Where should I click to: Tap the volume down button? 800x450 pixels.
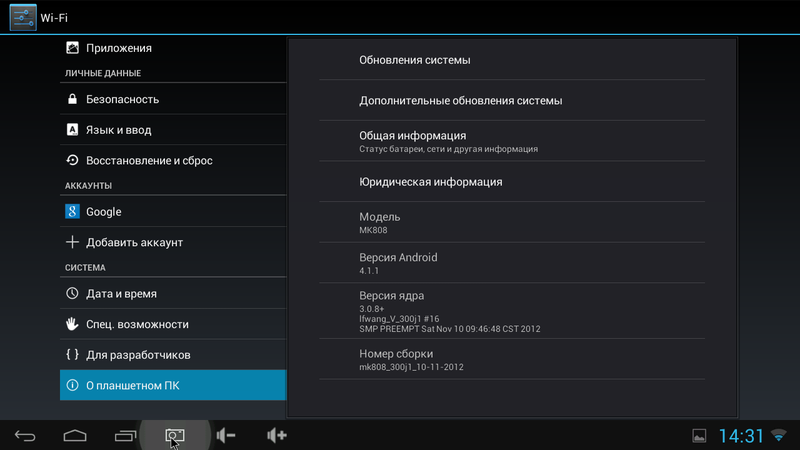226,435
